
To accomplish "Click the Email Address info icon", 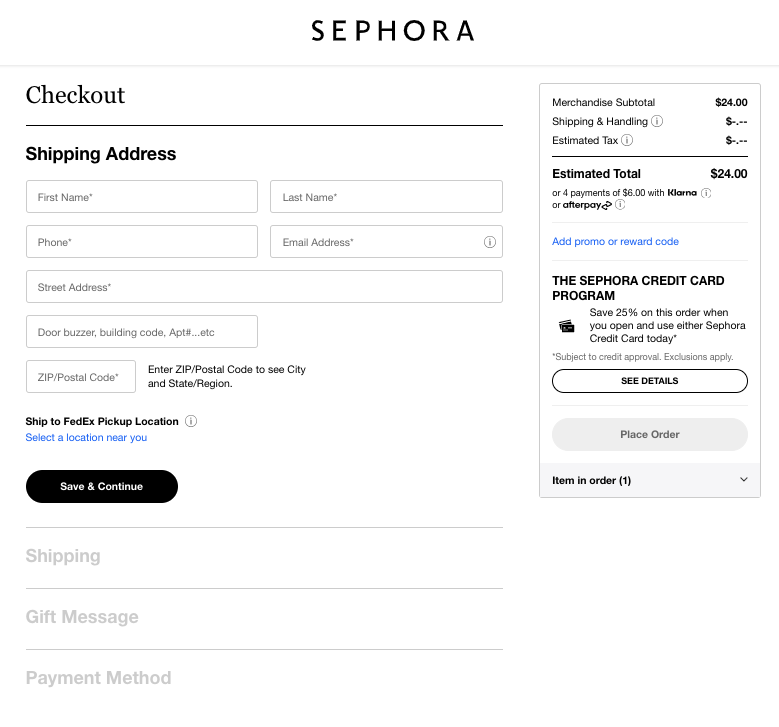I will [490, 242].
